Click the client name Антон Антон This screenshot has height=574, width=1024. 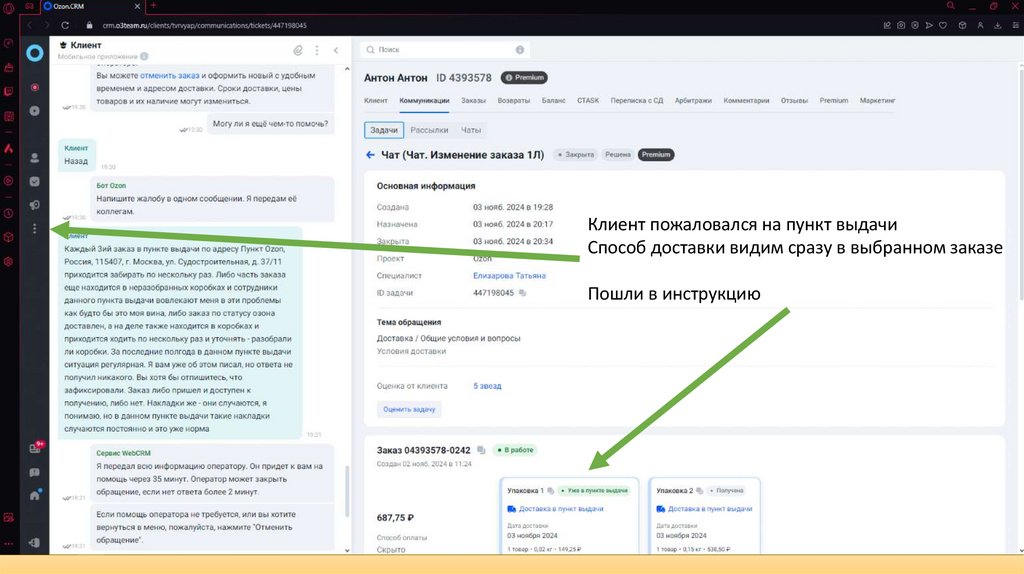(396, 78)
